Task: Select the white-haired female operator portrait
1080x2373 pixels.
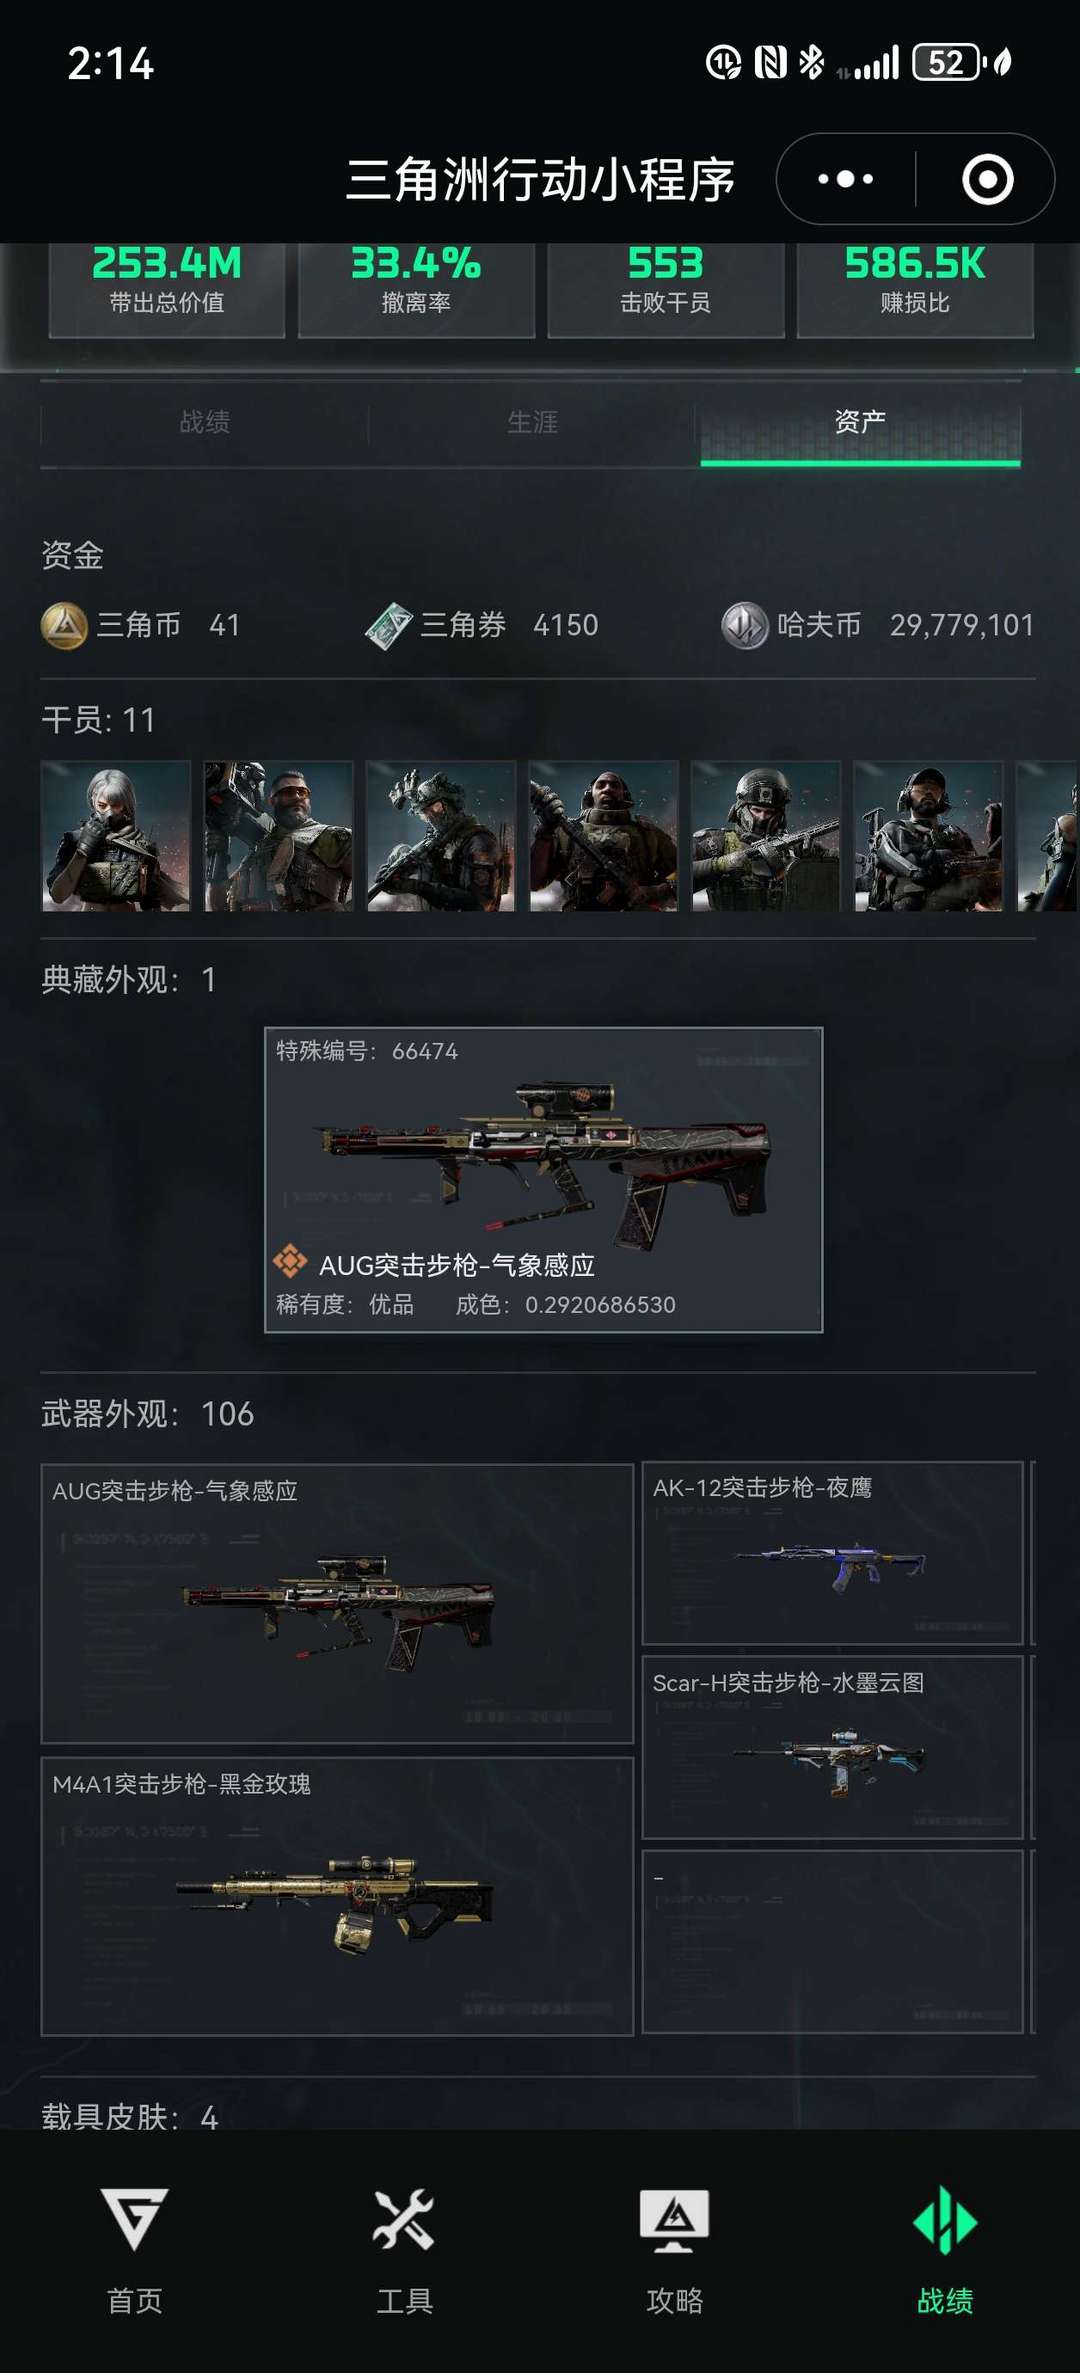Action: [116, 836]
